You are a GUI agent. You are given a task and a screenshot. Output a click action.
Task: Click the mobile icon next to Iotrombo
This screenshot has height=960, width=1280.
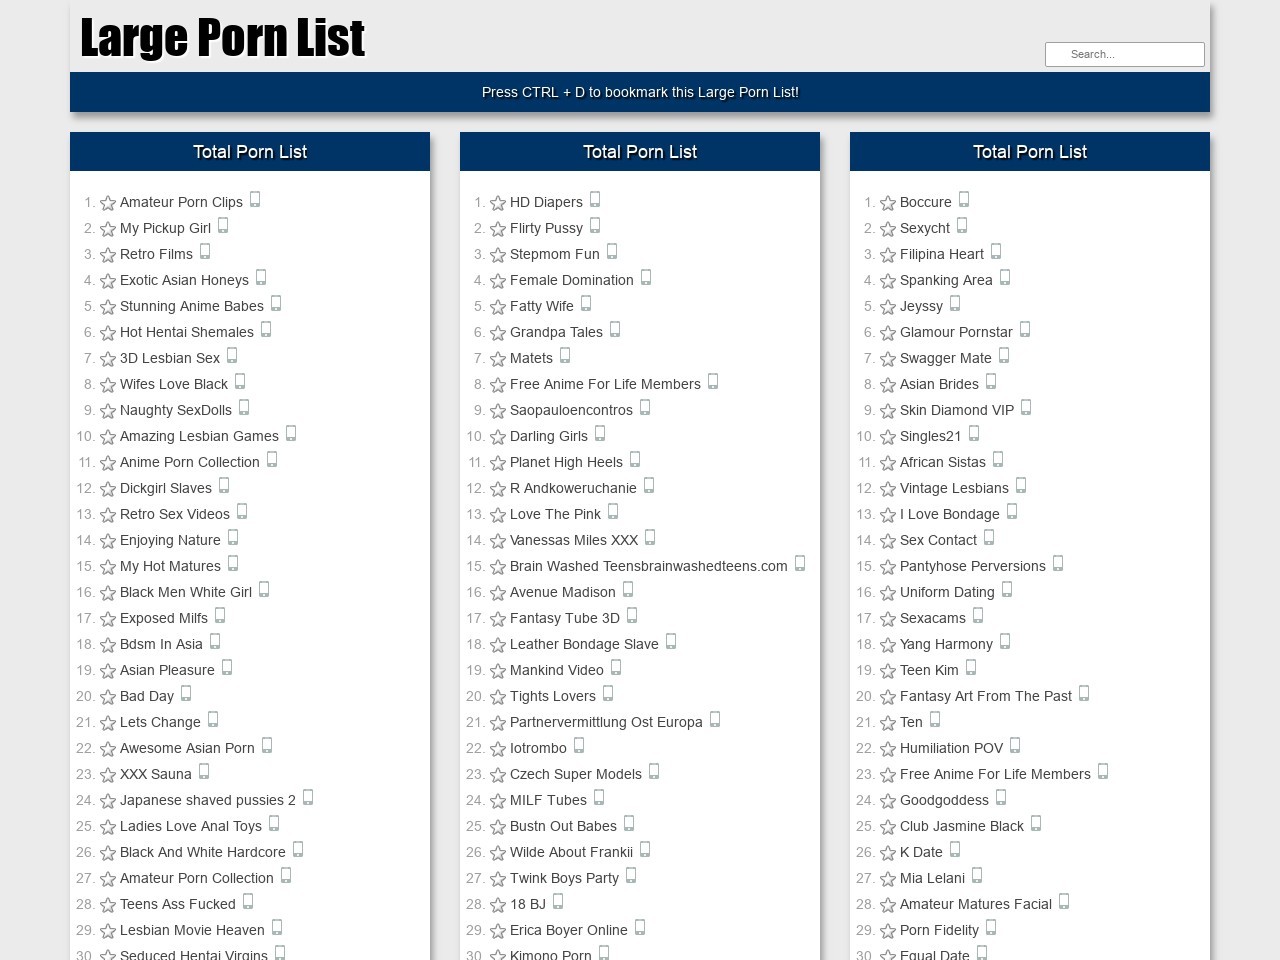579,746
